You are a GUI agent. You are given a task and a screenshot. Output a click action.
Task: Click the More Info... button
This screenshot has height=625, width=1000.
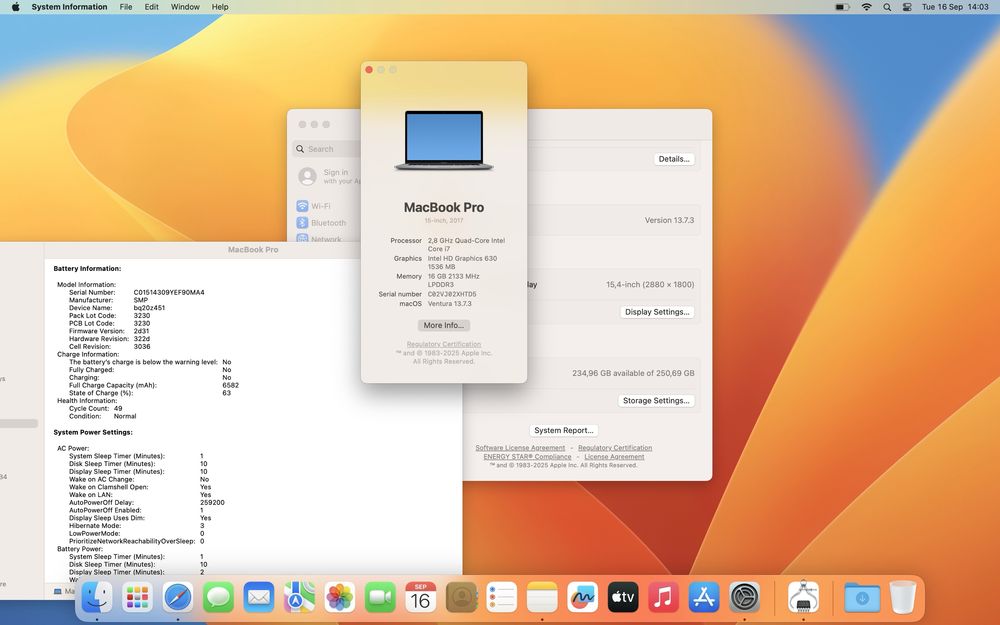444,325
